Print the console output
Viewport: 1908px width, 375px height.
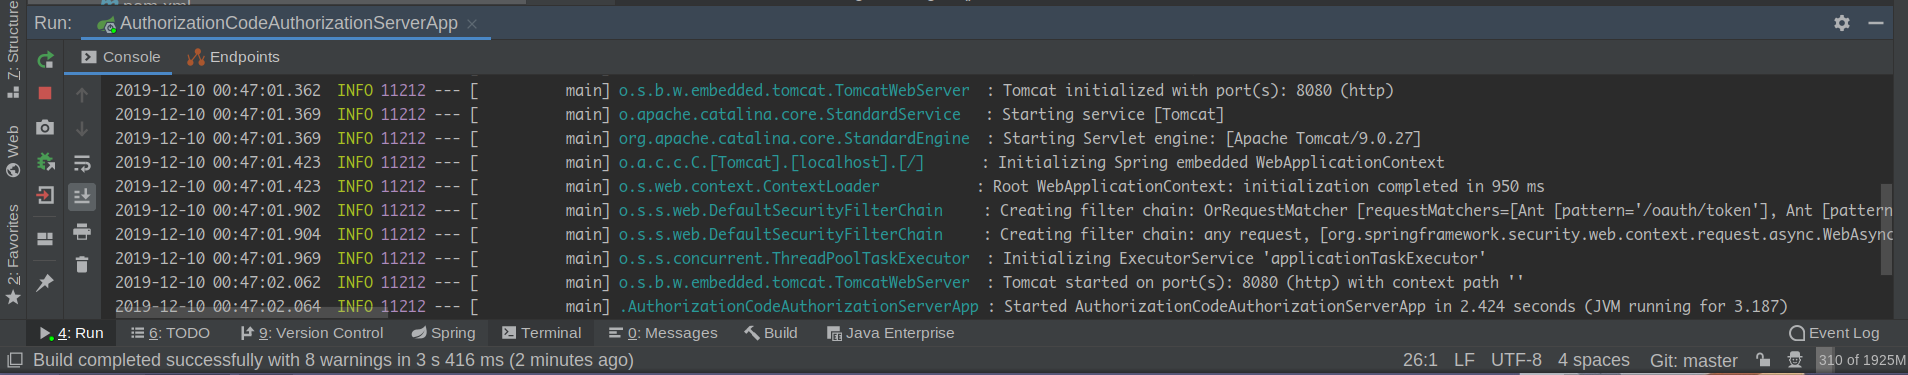point(82,231)
